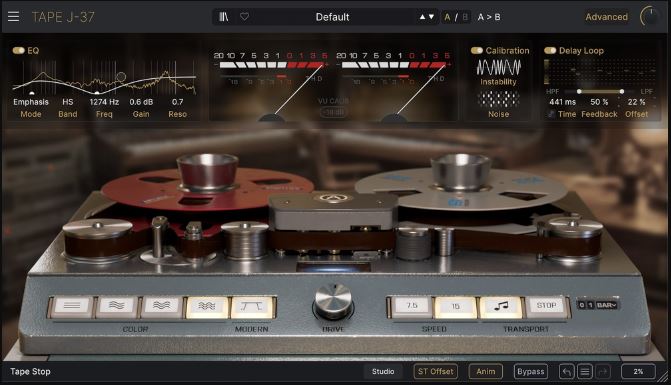The height and width of the screenshot is (385, 671).
Task: Select the next preset down arrow
Action: pos(431,17)
